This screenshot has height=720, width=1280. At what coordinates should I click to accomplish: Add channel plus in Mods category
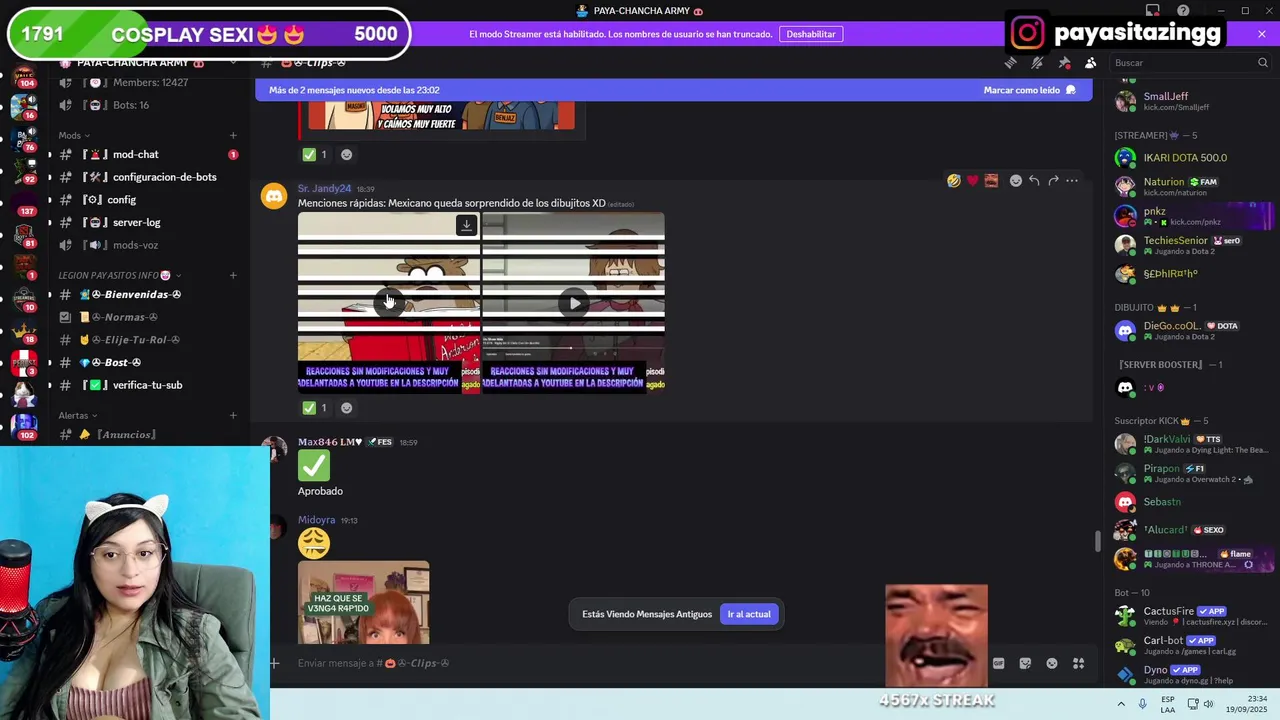tap(233, 135)
